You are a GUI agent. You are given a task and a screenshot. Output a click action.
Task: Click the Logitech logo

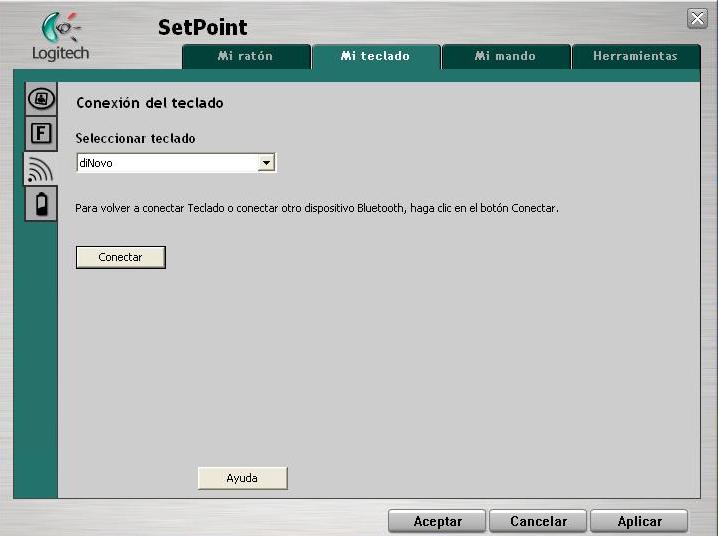59,36
